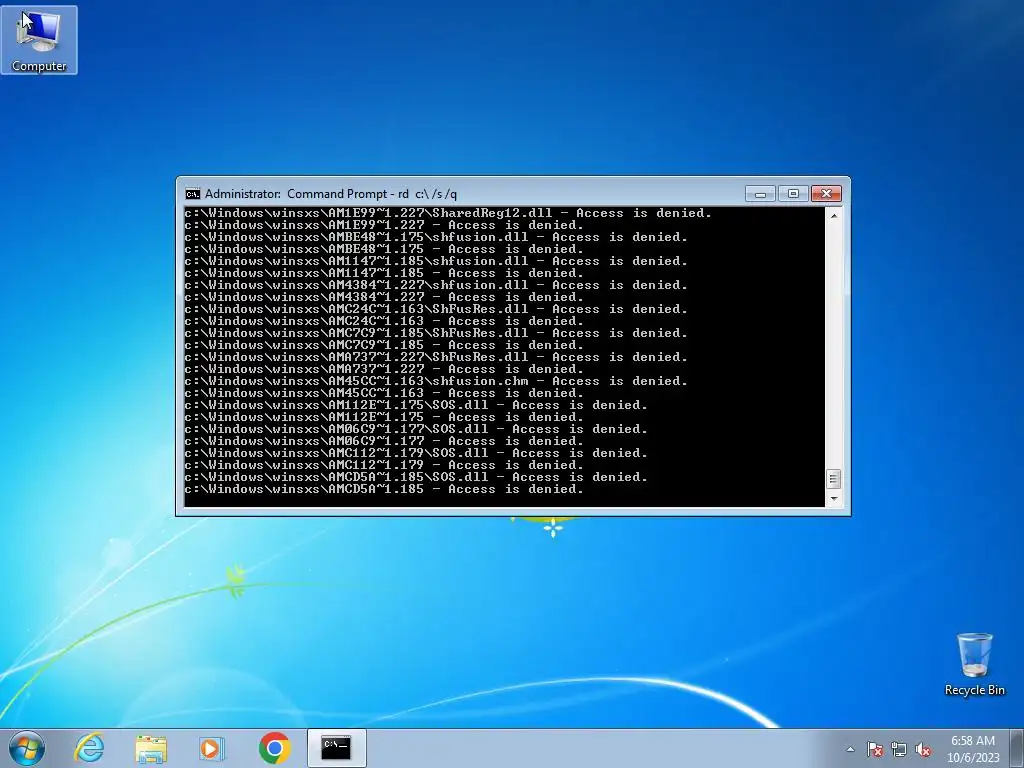Click the line containing SharedReg12.dll
Image resolution: width=1024 pixels, height=768 pixels.
[447, 213]
